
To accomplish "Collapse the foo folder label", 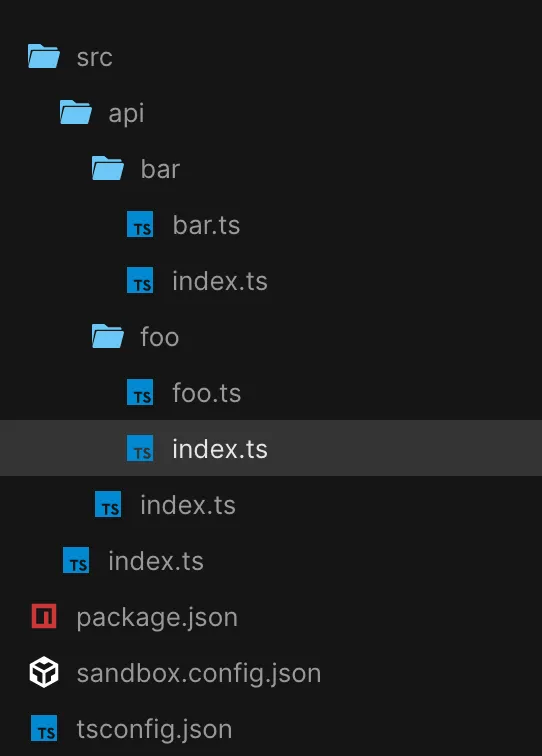I will click(160, 337).
